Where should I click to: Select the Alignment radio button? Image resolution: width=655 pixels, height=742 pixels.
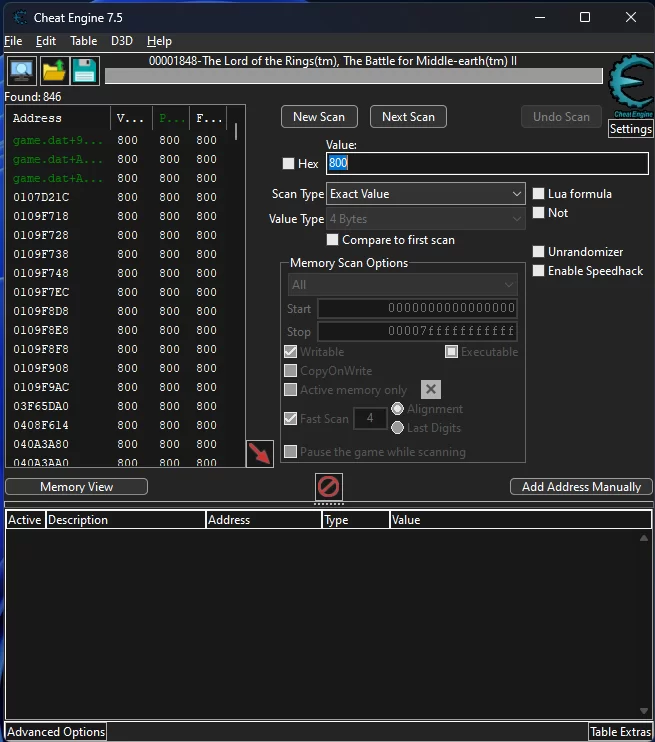[x=398, y=408]
